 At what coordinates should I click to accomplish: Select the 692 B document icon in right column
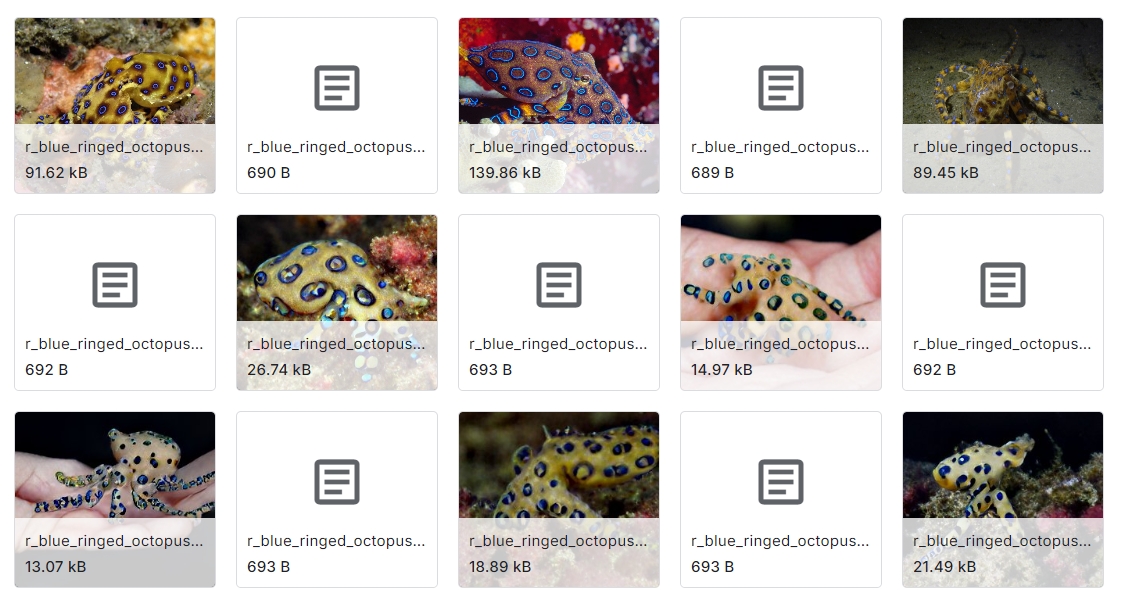pos(1002,285)
